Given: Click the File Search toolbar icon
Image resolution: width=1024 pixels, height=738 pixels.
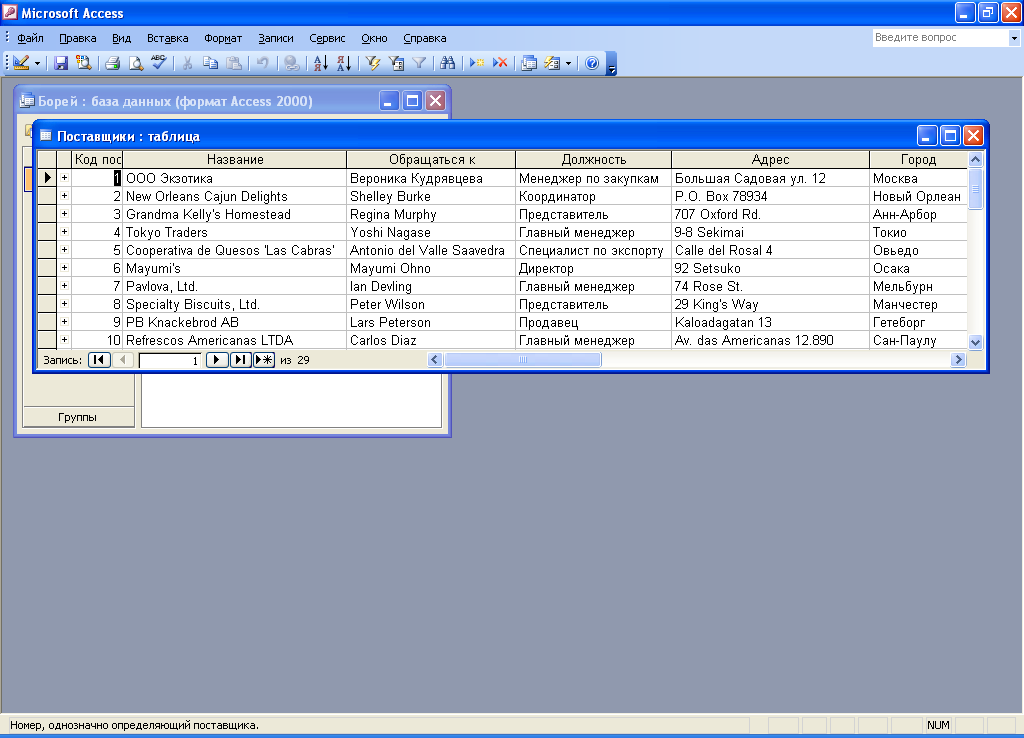Looking at the screenshot, I should coord(83,63).
